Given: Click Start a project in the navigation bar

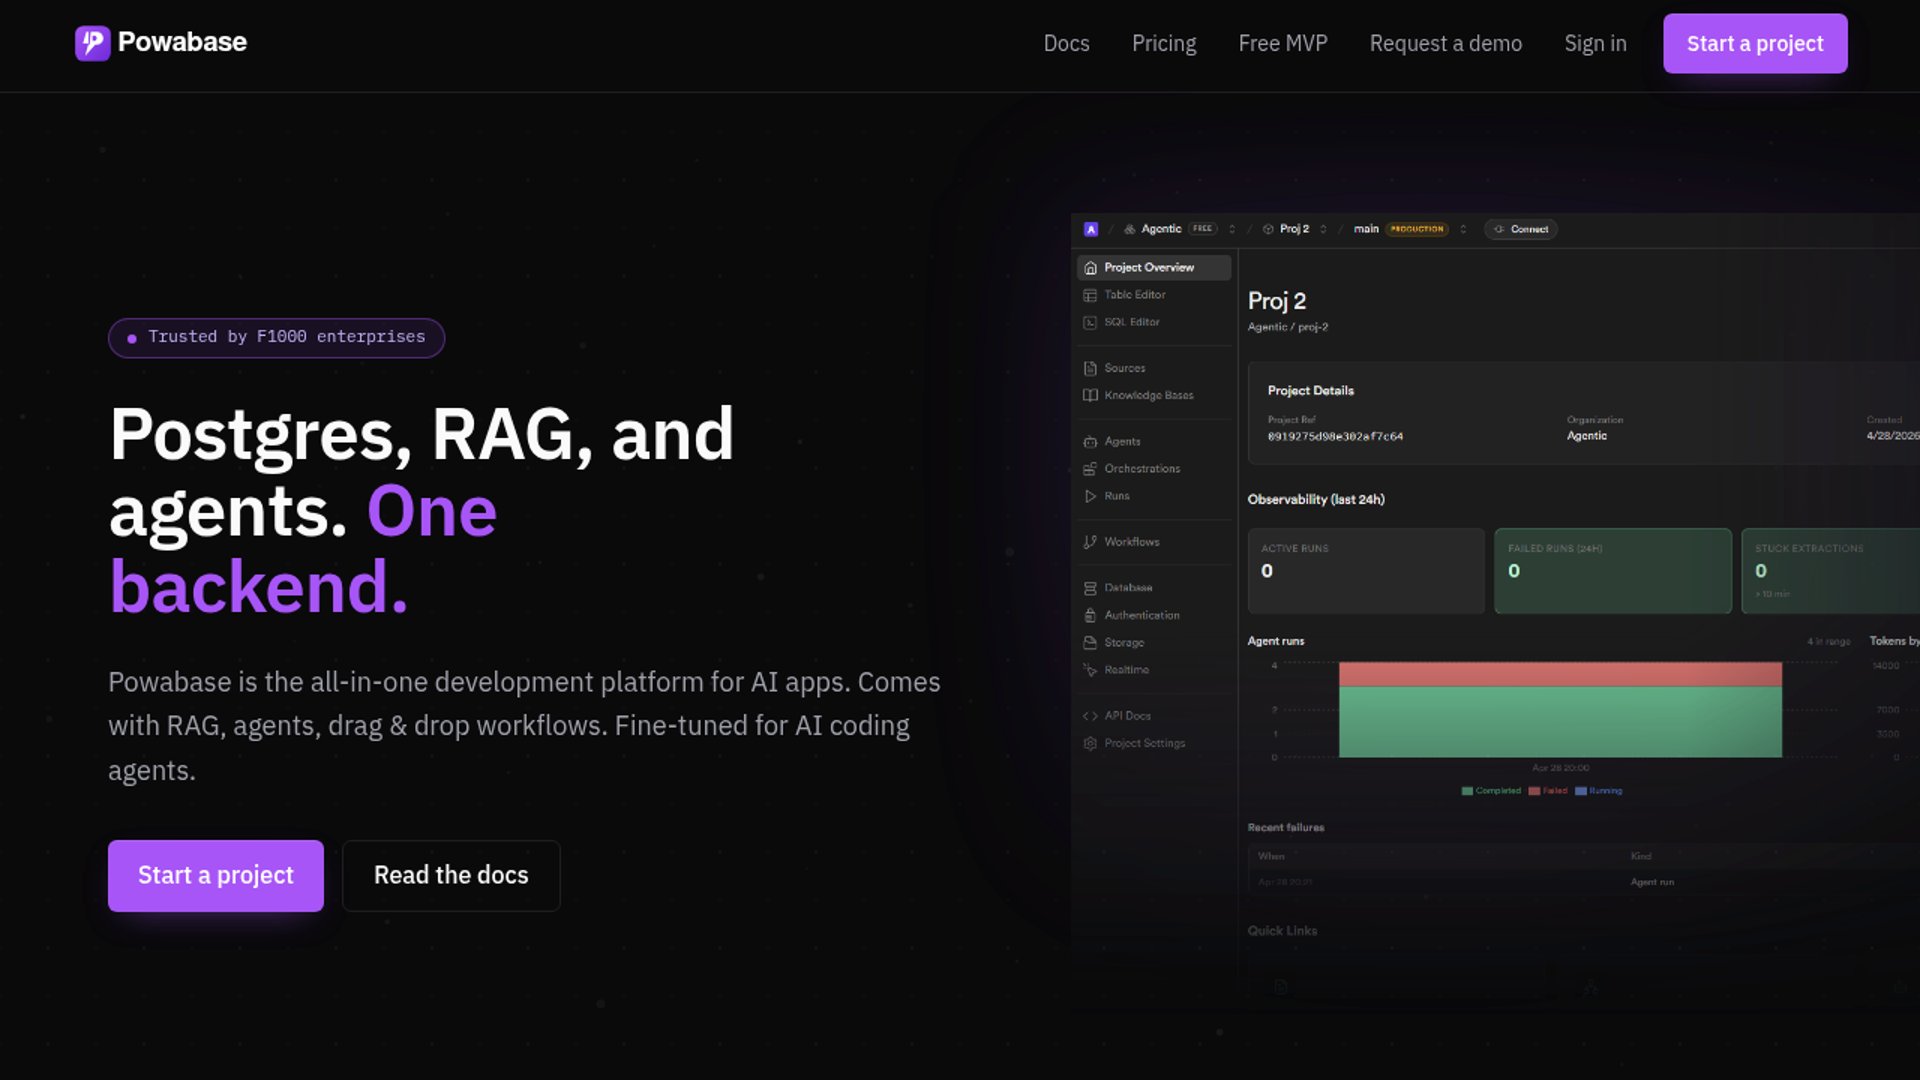Looking at the screenshot, I should [1755, 43].
